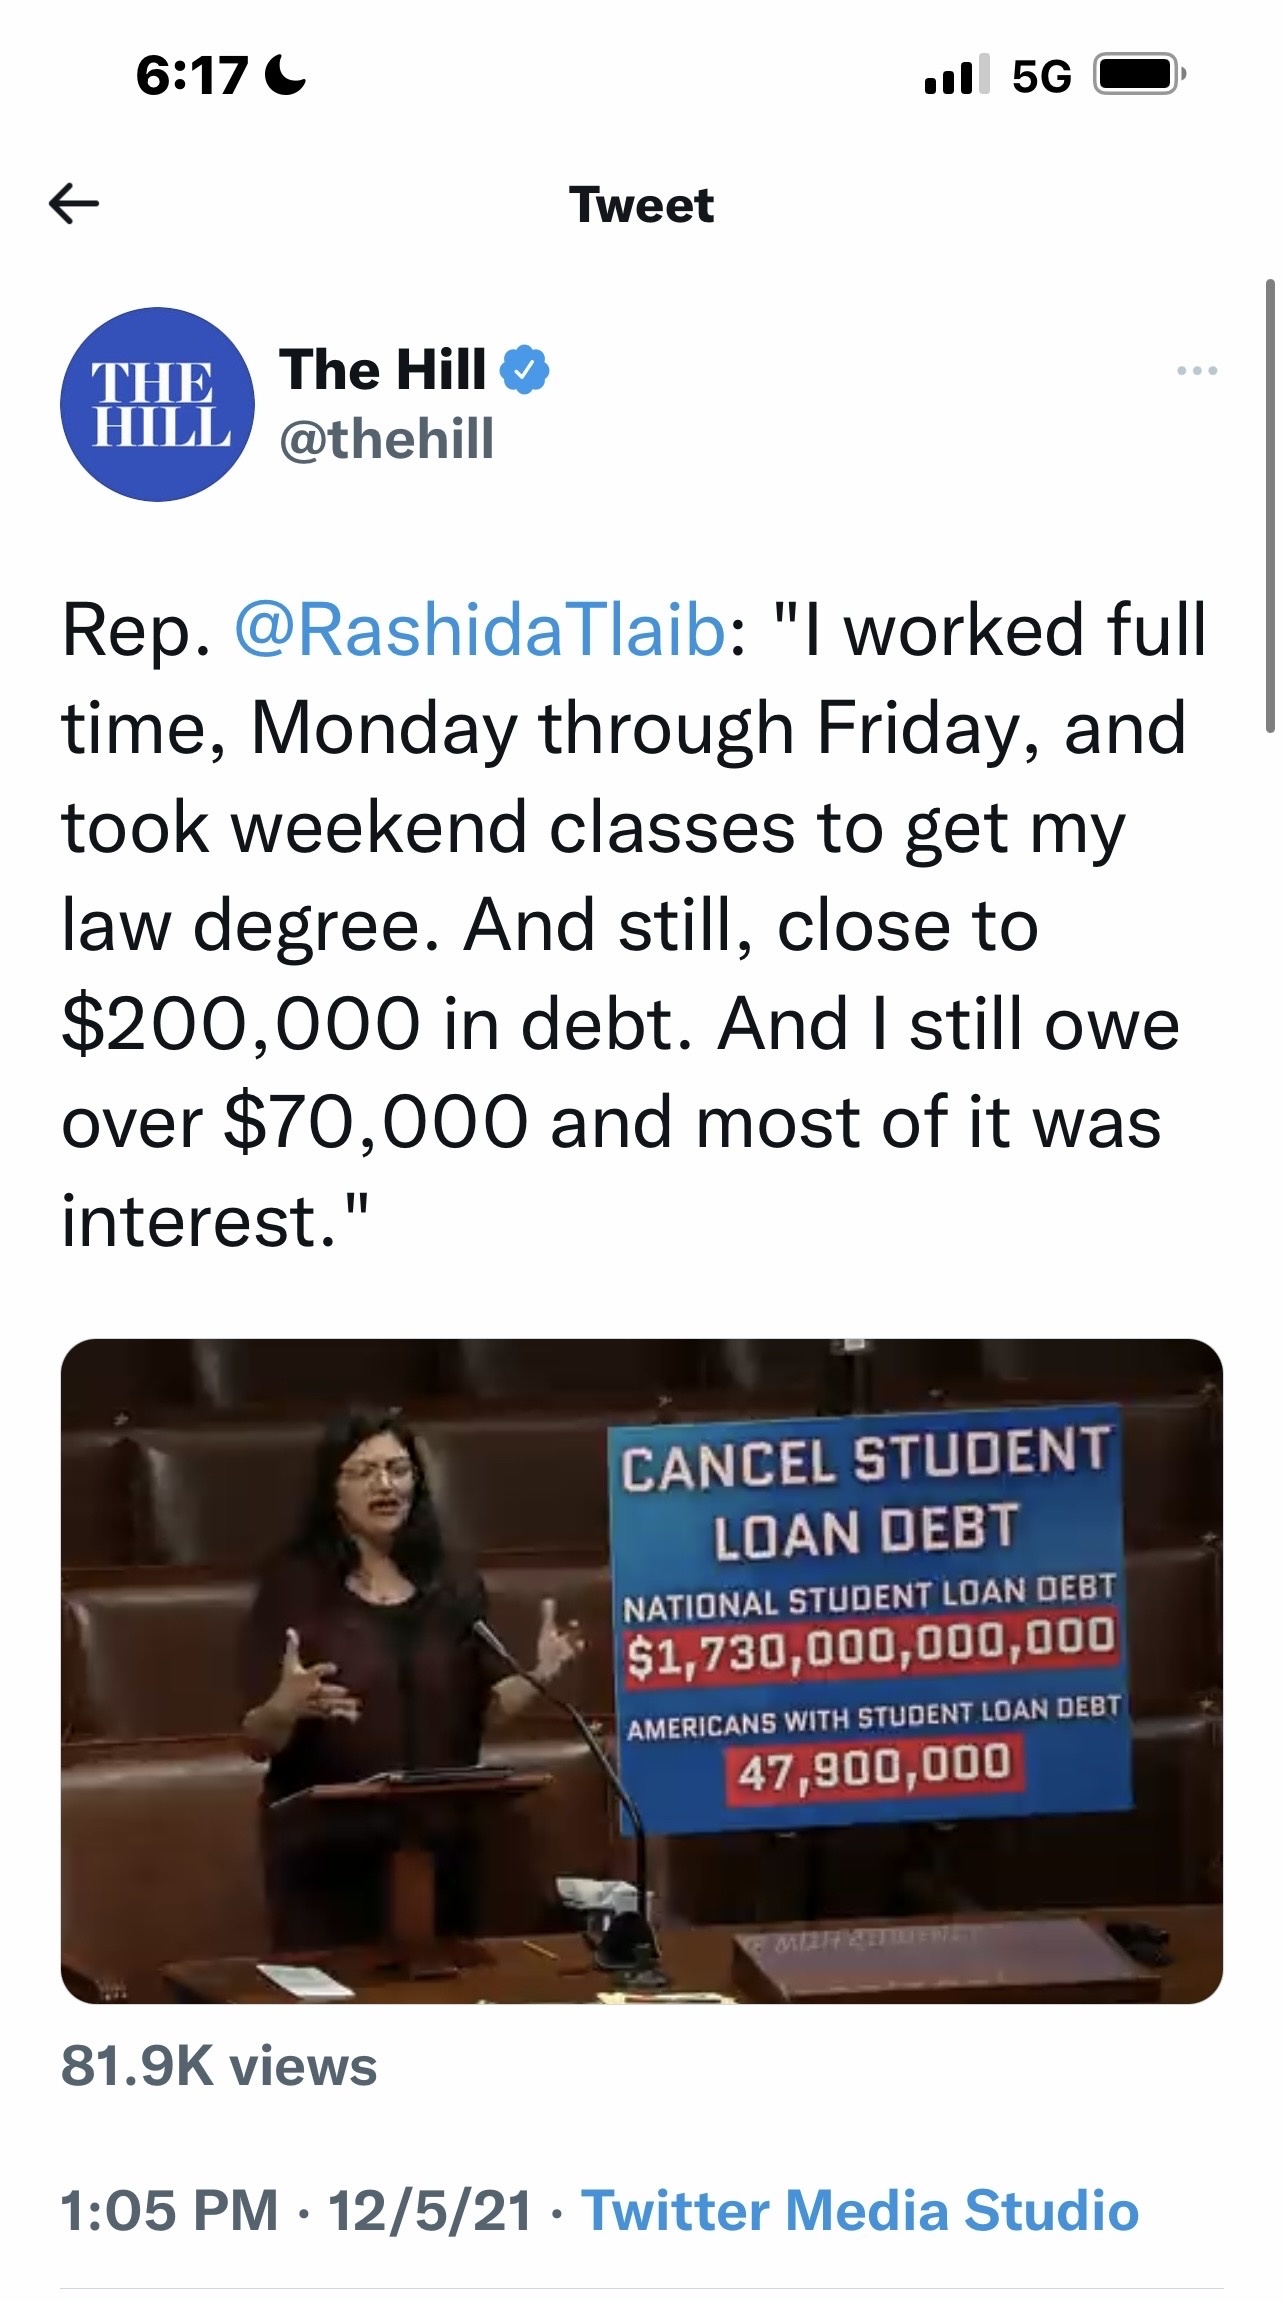
Task: Open the @RashidaTlaib mention
Action: coord(479,630)
